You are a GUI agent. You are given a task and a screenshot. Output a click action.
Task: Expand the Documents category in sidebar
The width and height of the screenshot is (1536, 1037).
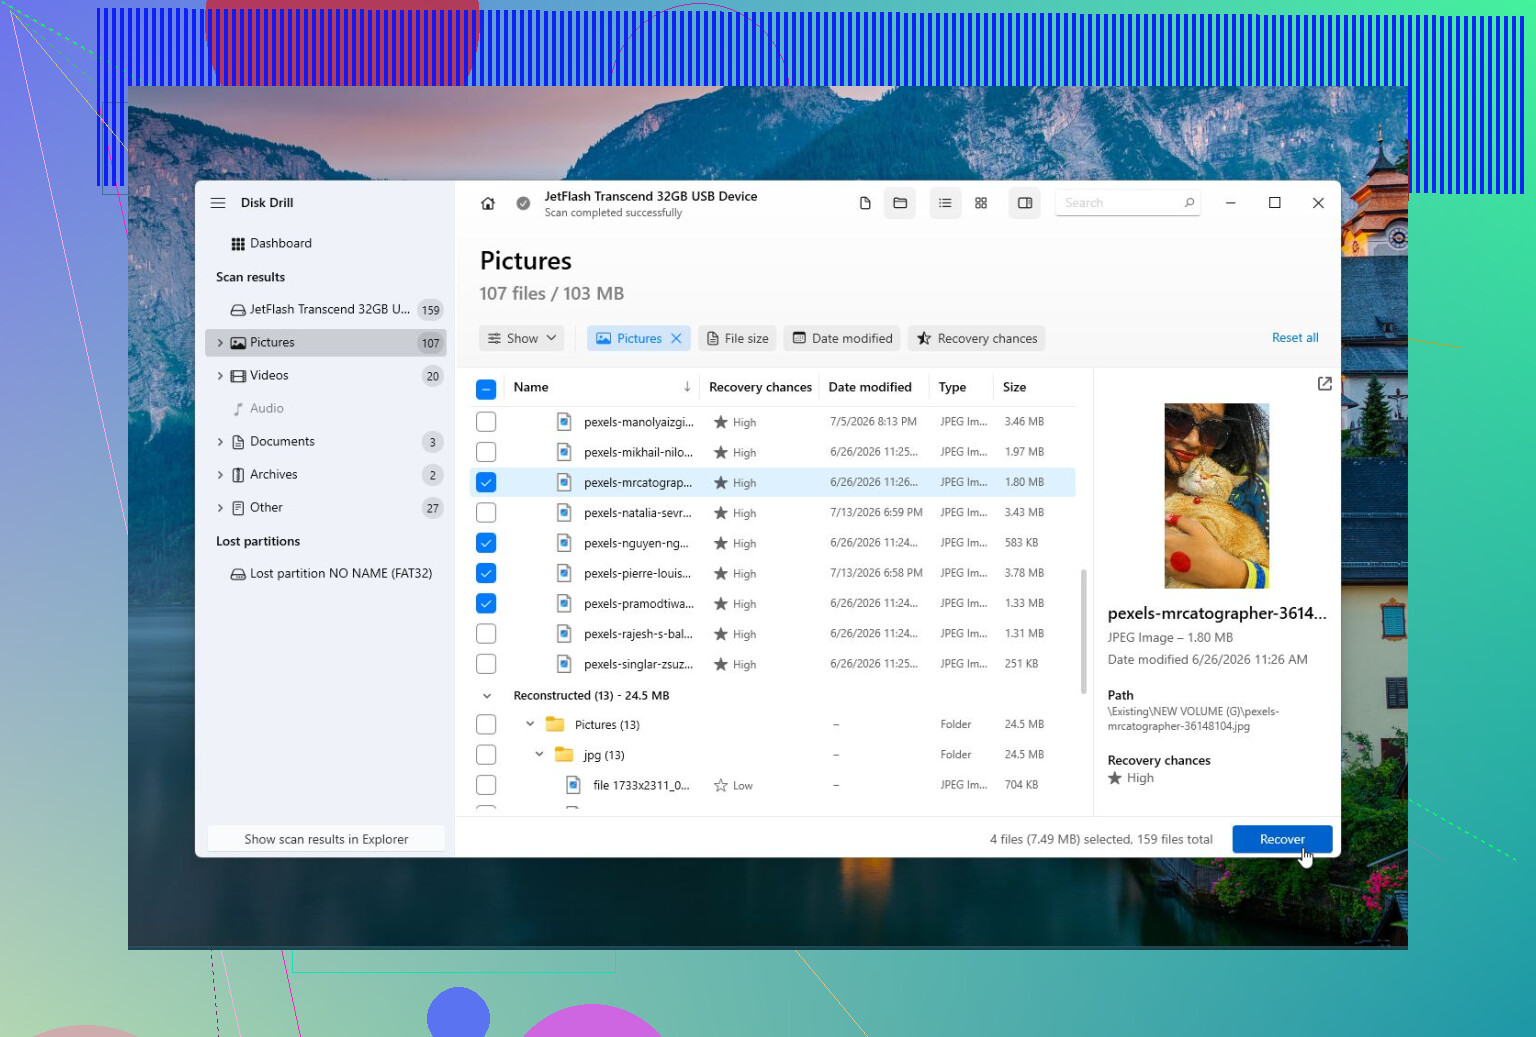point(220,442)
